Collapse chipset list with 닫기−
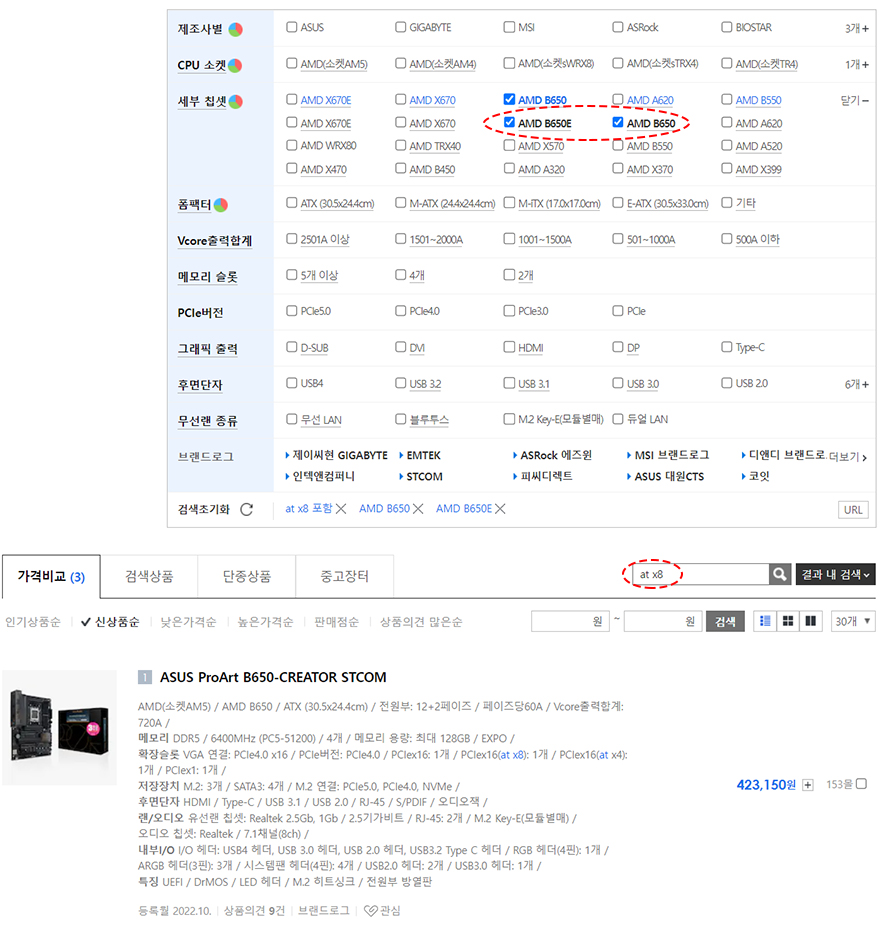This screenshot has height=929, width=880. click(855, 101)
